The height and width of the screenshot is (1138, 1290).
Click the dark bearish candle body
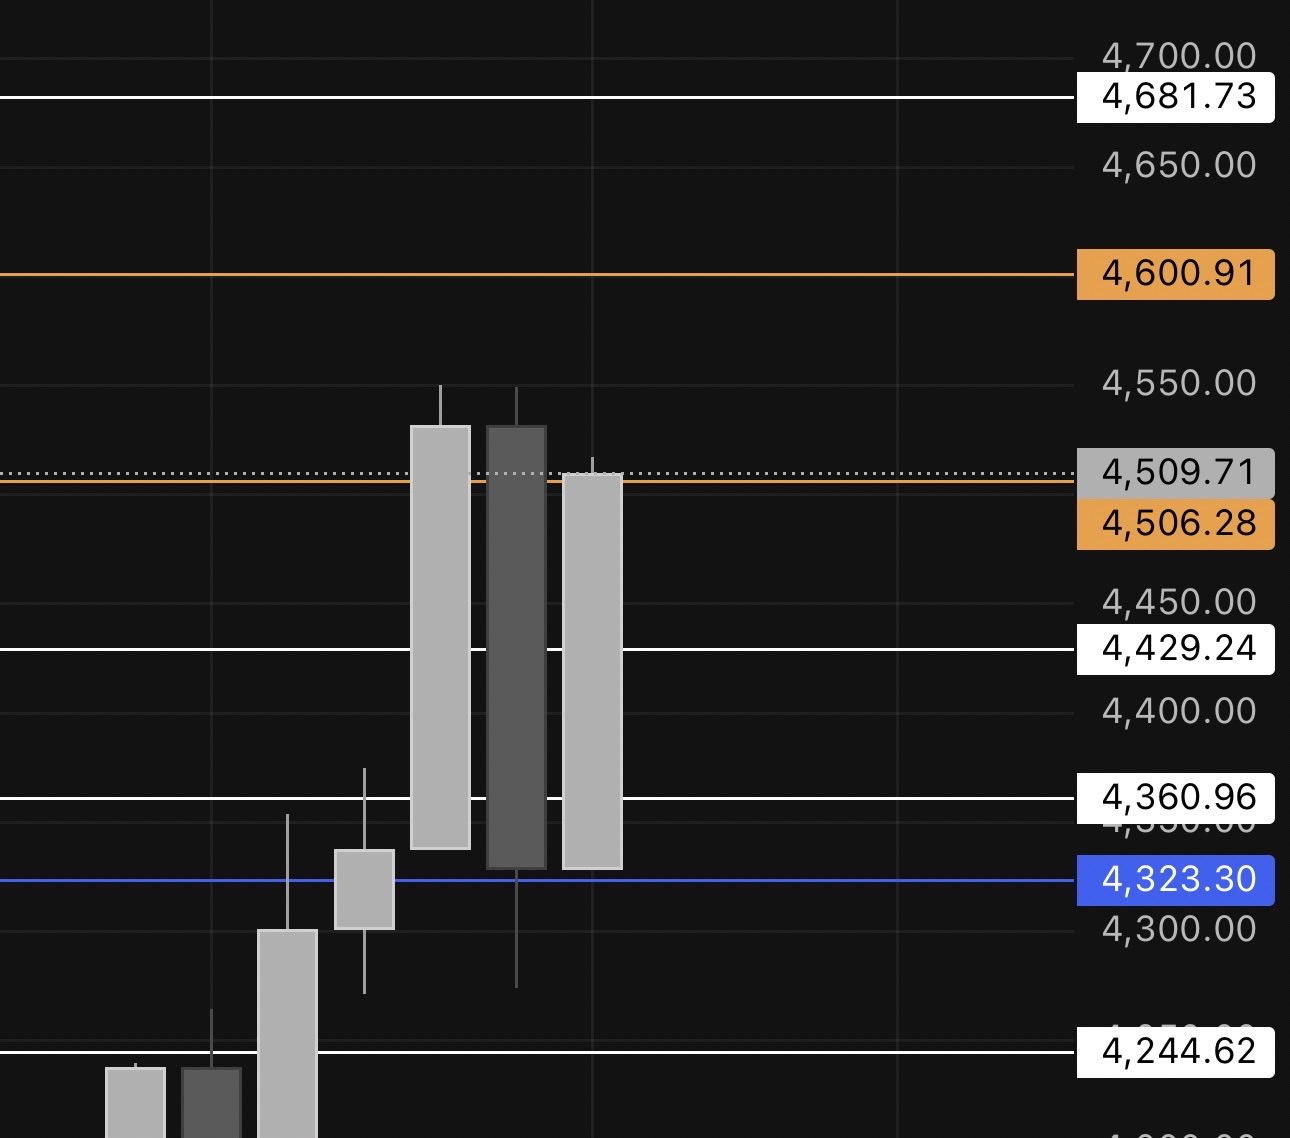click(x=516, y=647)
